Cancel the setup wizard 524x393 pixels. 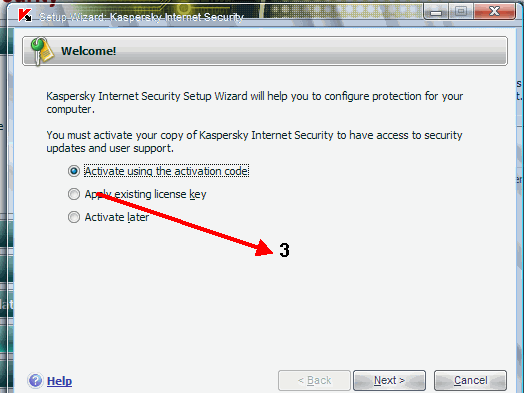tap(470, 380)
